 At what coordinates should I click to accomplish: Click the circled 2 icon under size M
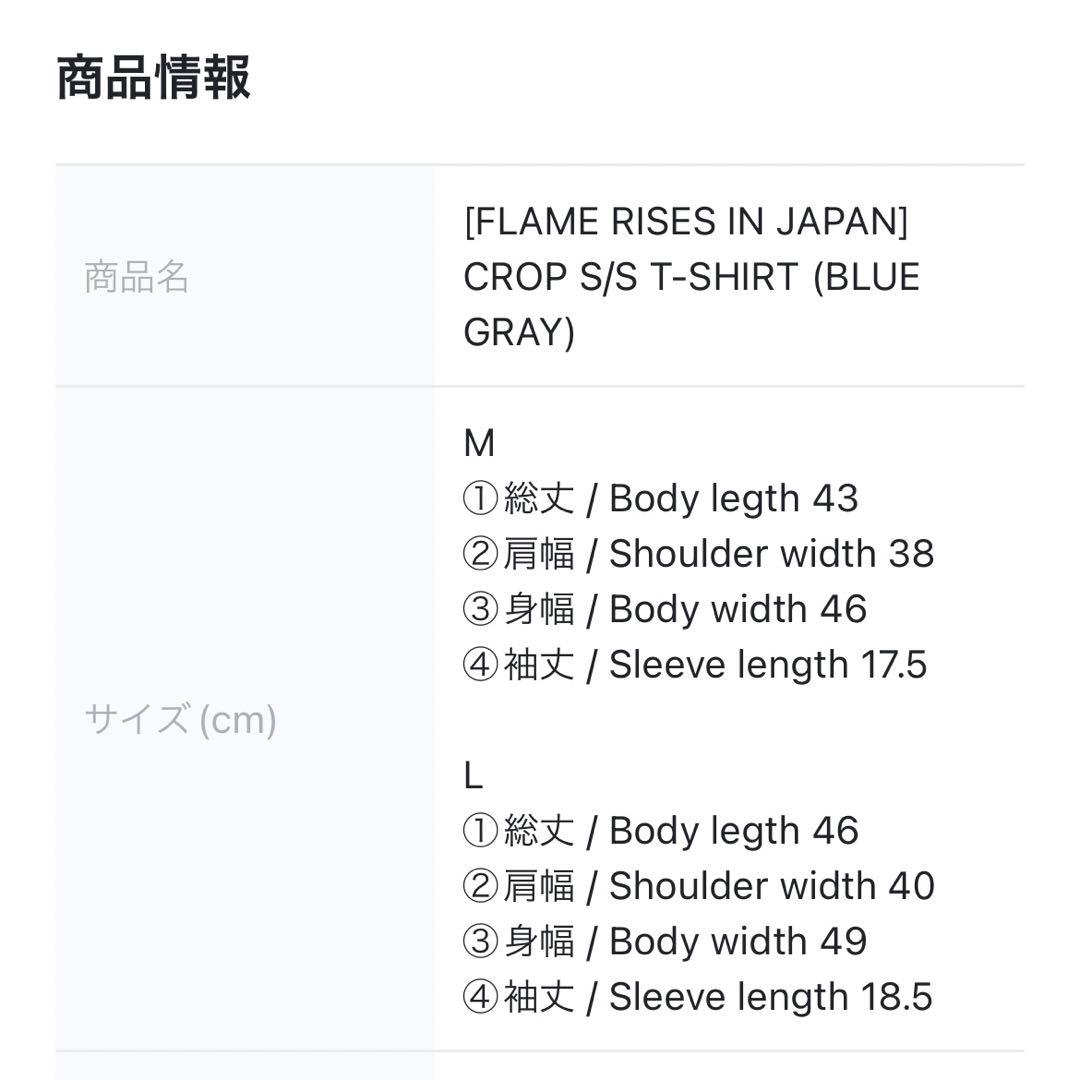pos(480,554)
